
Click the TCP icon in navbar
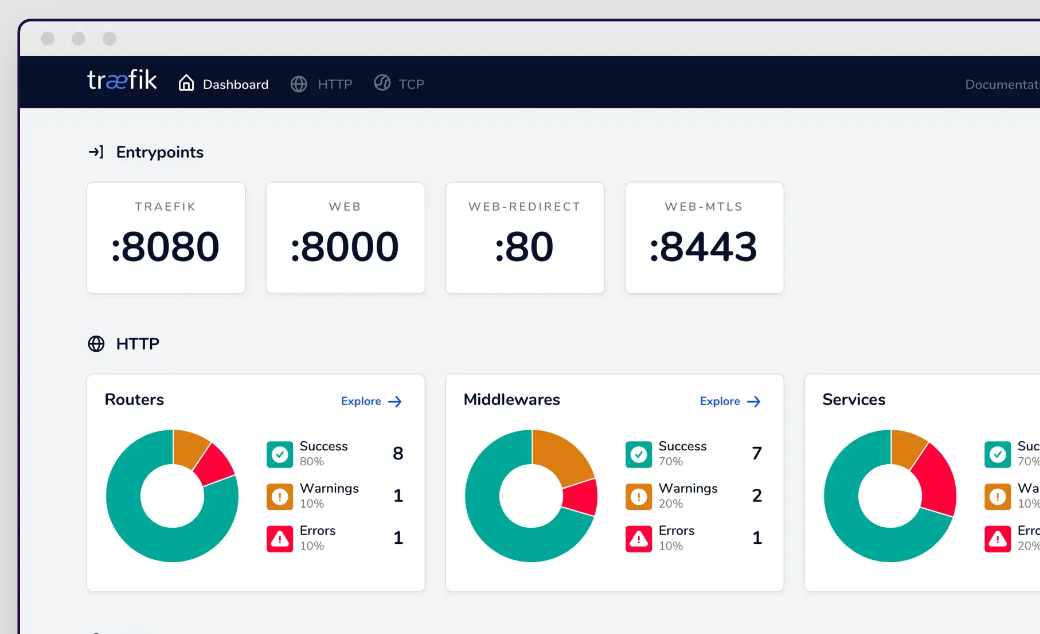(382, 83)
